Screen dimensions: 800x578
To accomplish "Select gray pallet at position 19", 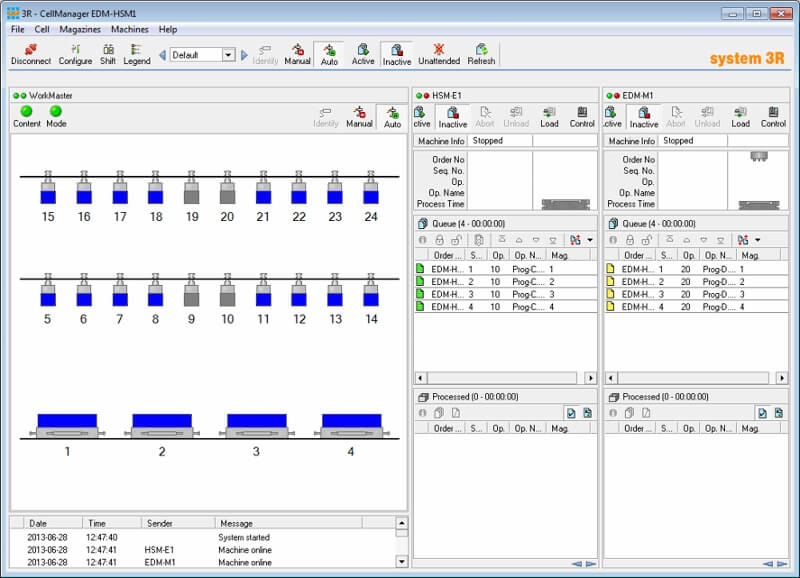I will [191, 188].
